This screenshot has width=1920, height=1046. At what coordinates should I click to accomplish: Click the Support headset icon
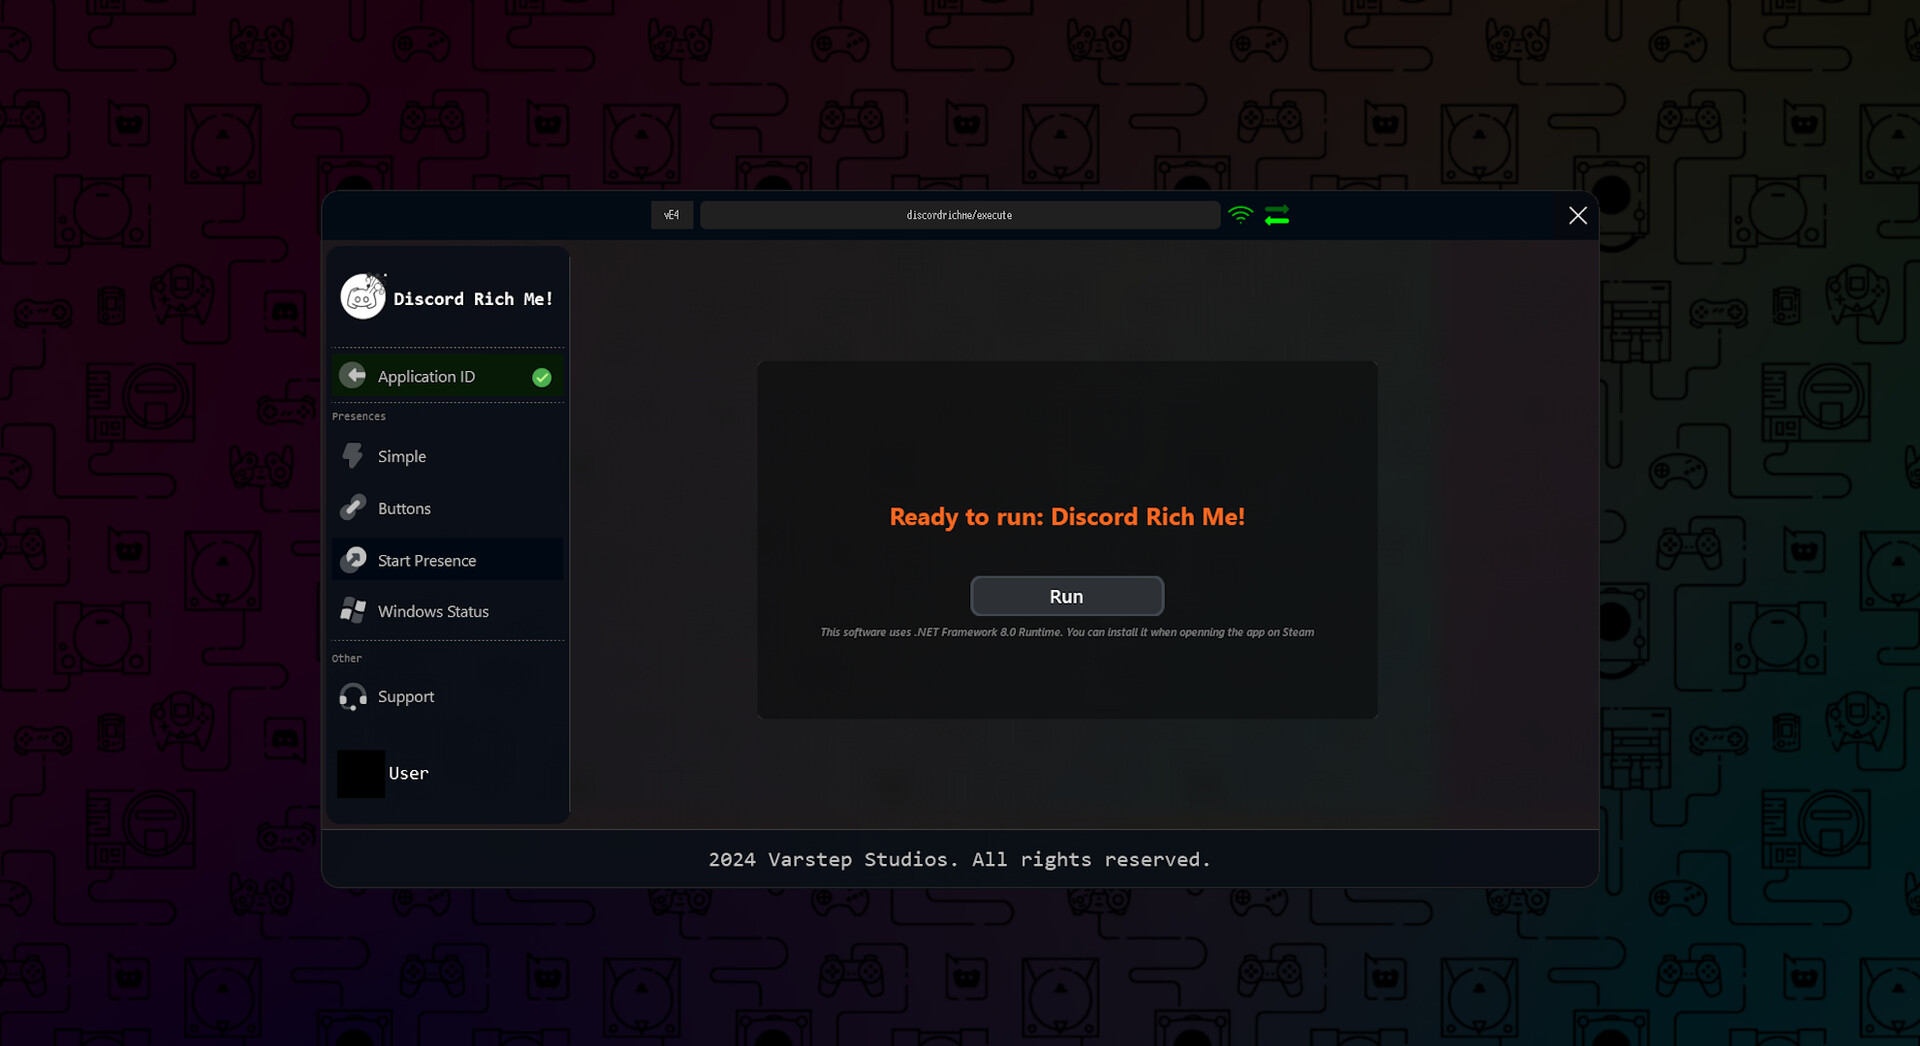coord(353,697)
